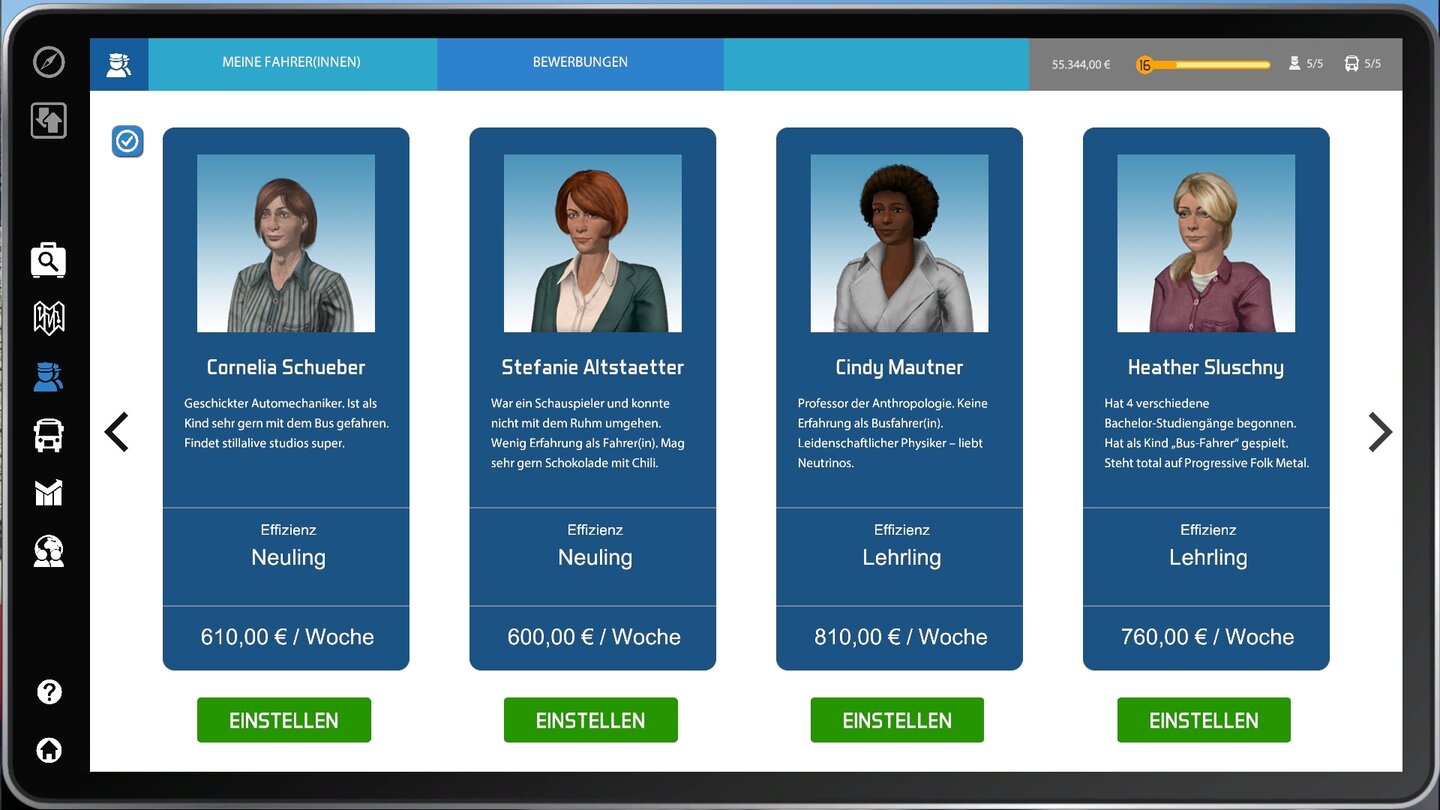Screen dimensions: 1440x810
Task: Click Stefanie Altstaetter's Neuling efficiency
Action: click(x=595, y=557)
